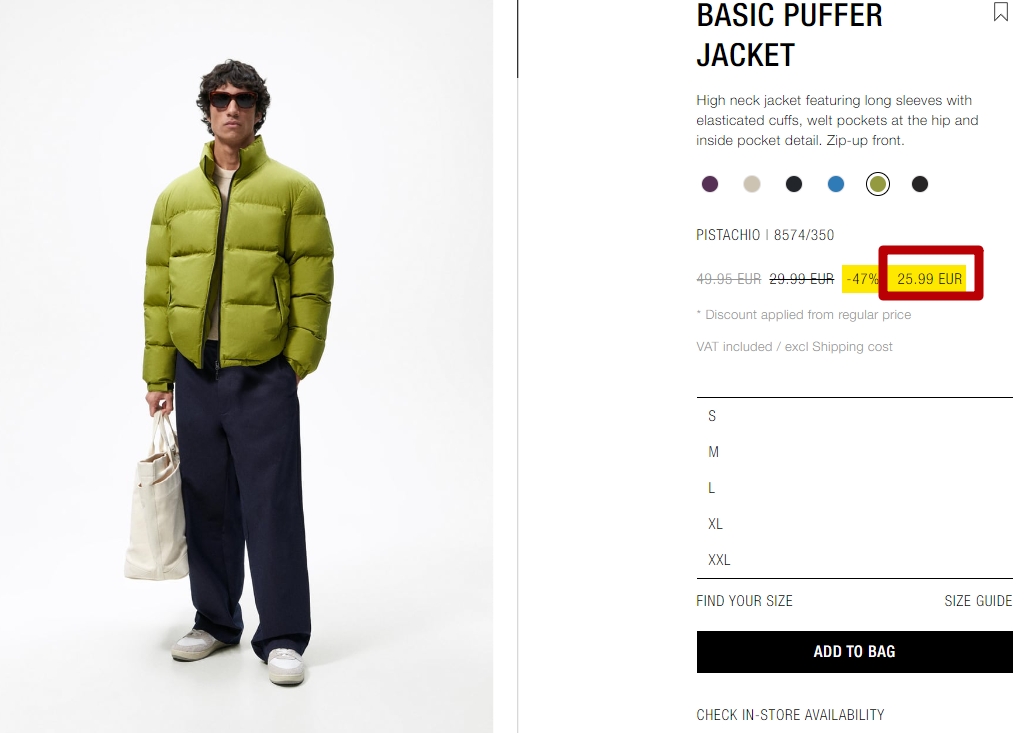Choose the beige color swatch

coord(751,184)
